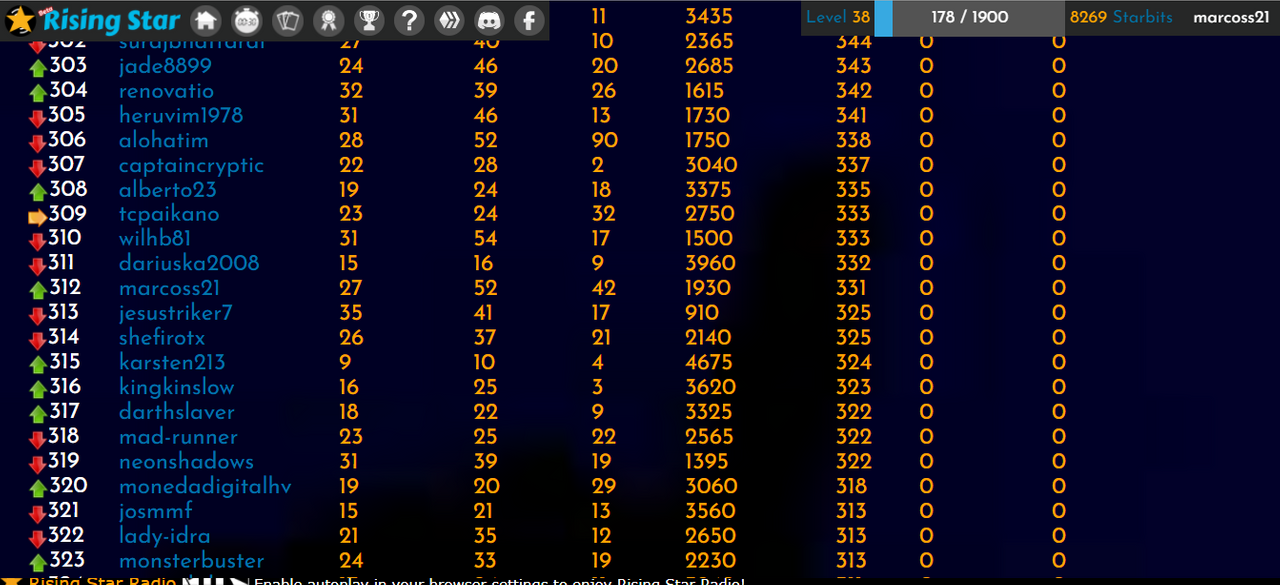This screenshot has width=1280, height=585.
Task: Open player shefirotx's profile
Action: (162, 338)
